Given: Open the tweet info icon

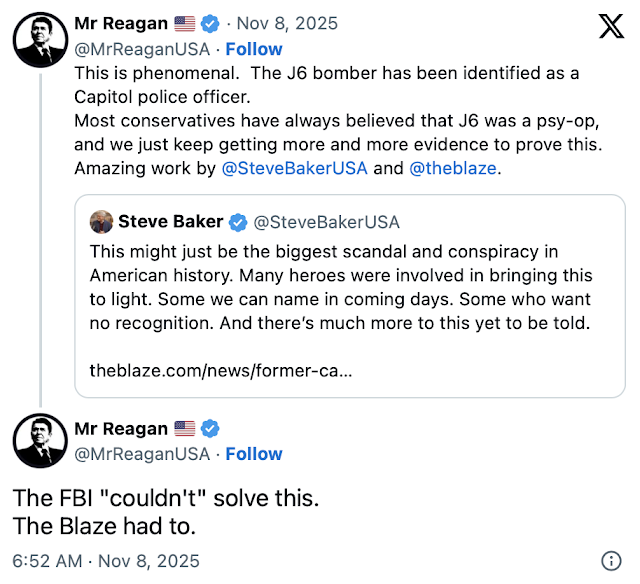Looking at the screenshot, I should tap(611, 561).
